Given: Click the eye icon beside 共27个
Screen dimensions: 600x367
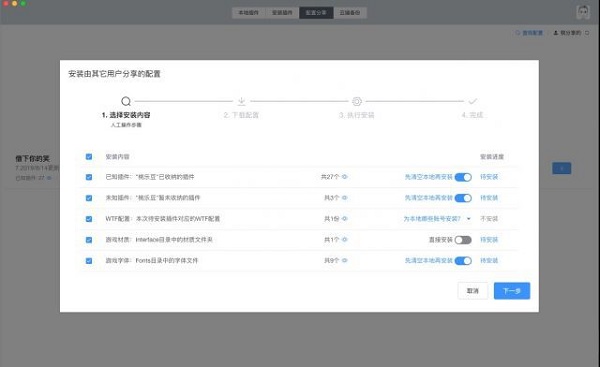Looking at the screenshot, I should (345, 177).
